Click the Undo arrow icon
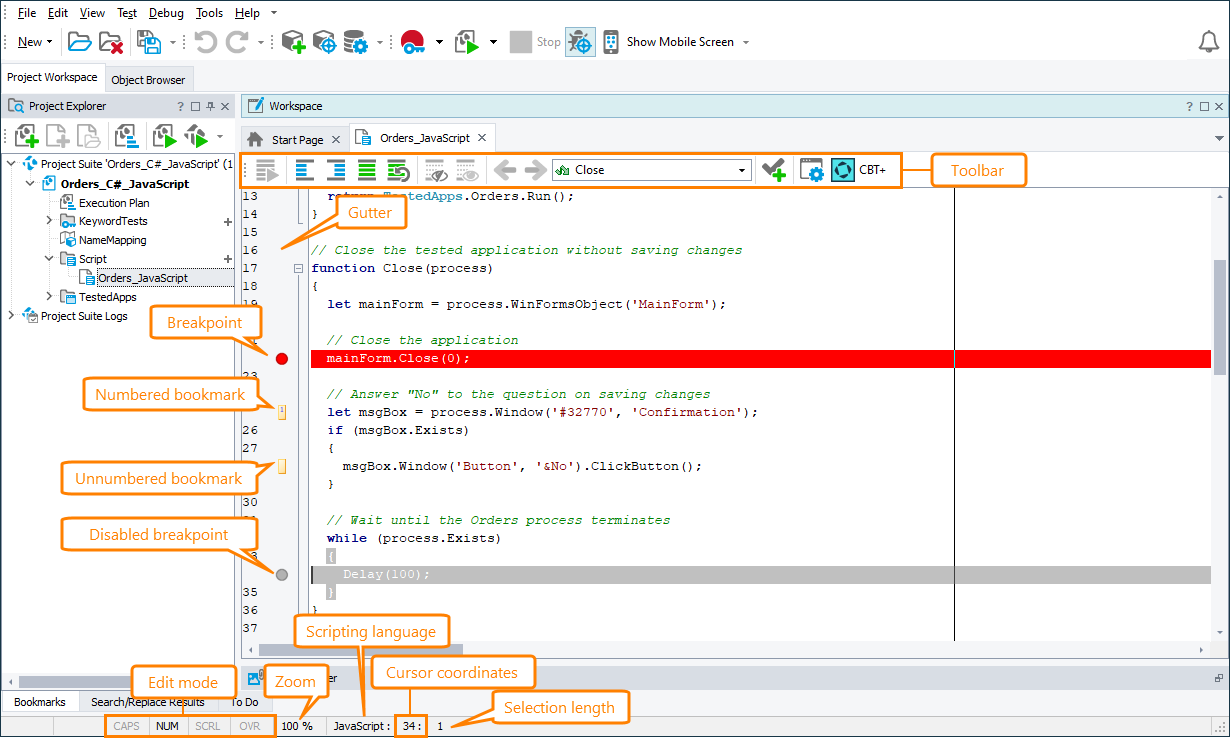The image size is (1230, 738). (x=205, y=42)
